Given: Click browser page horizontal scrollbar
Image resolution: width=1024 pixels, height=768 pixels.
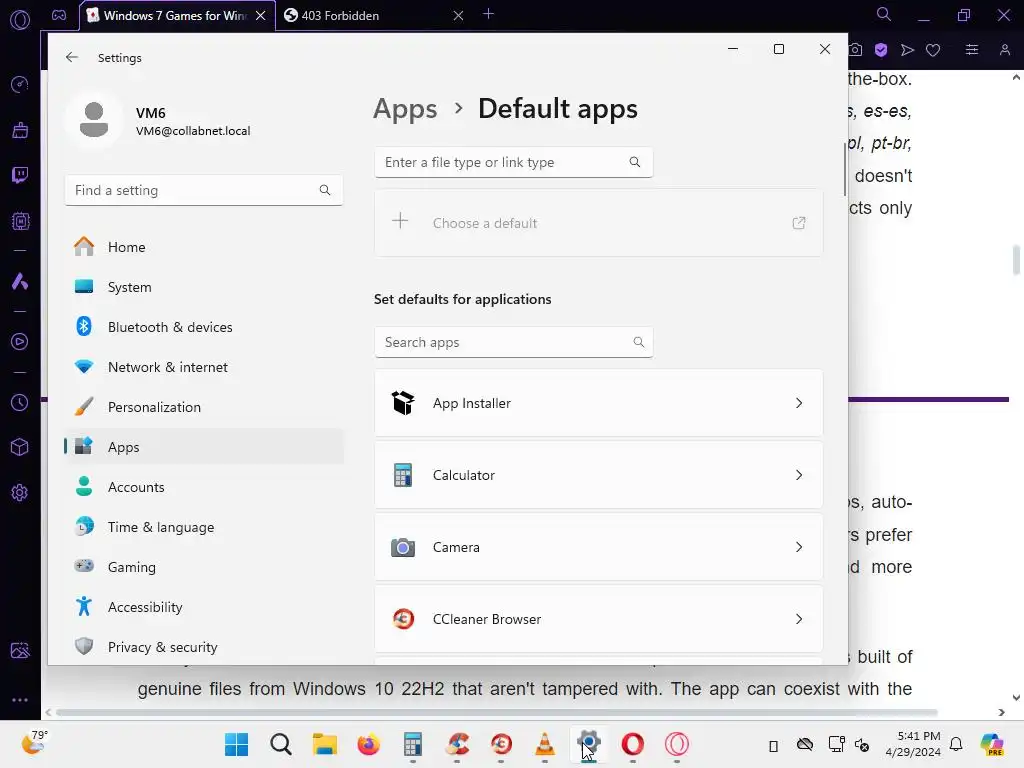Looking at the screenshot, I should pyautogui.click(x=496, y=712).
